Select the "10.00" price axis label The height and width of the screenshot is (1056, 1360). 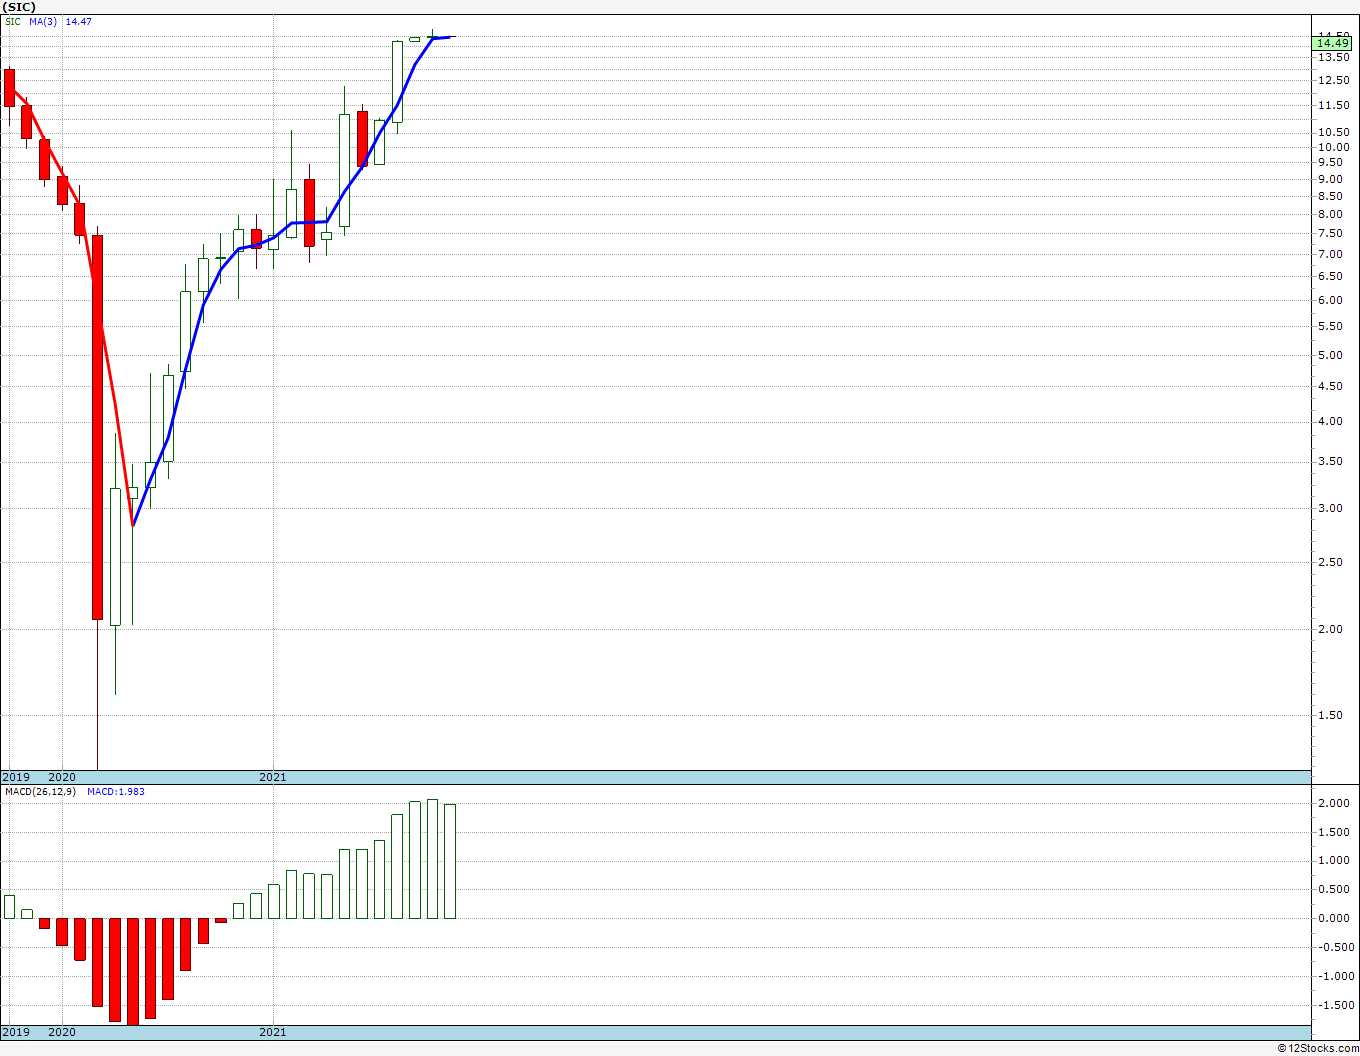click(x=1333, y=147)
